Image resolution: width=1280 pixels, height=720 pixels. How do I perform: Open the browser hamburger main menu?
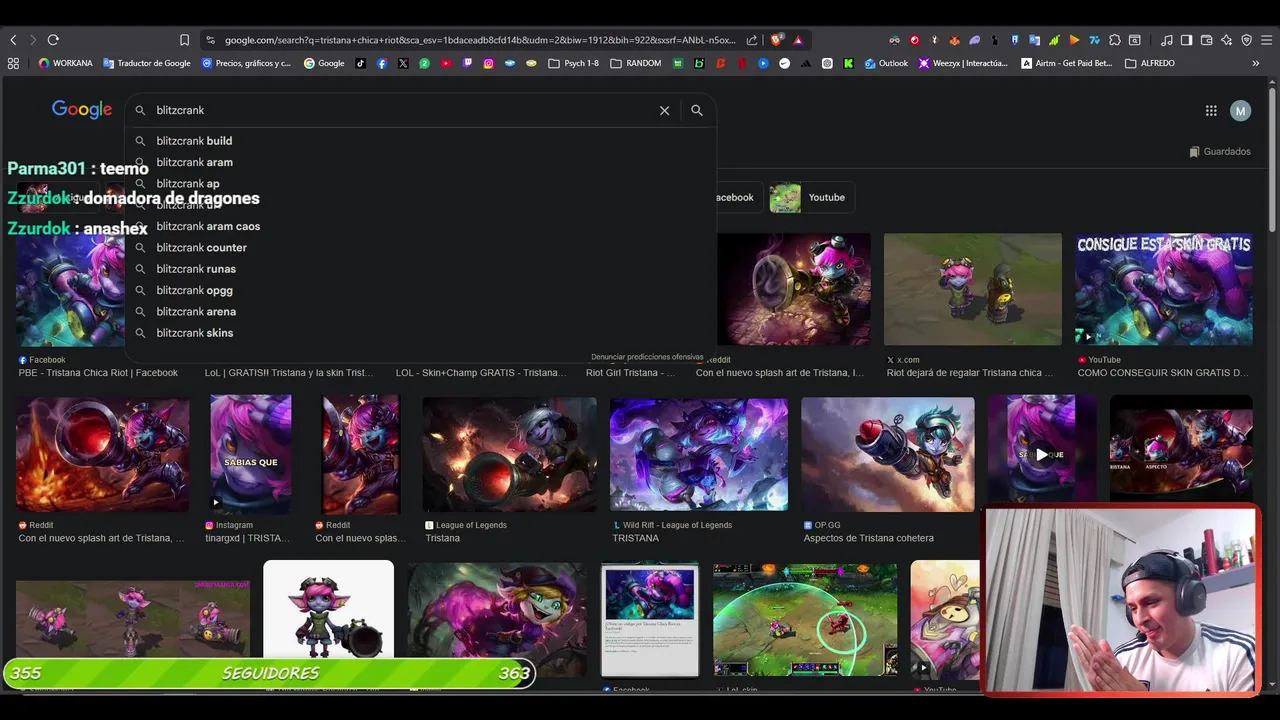(x=1266, y=40)
